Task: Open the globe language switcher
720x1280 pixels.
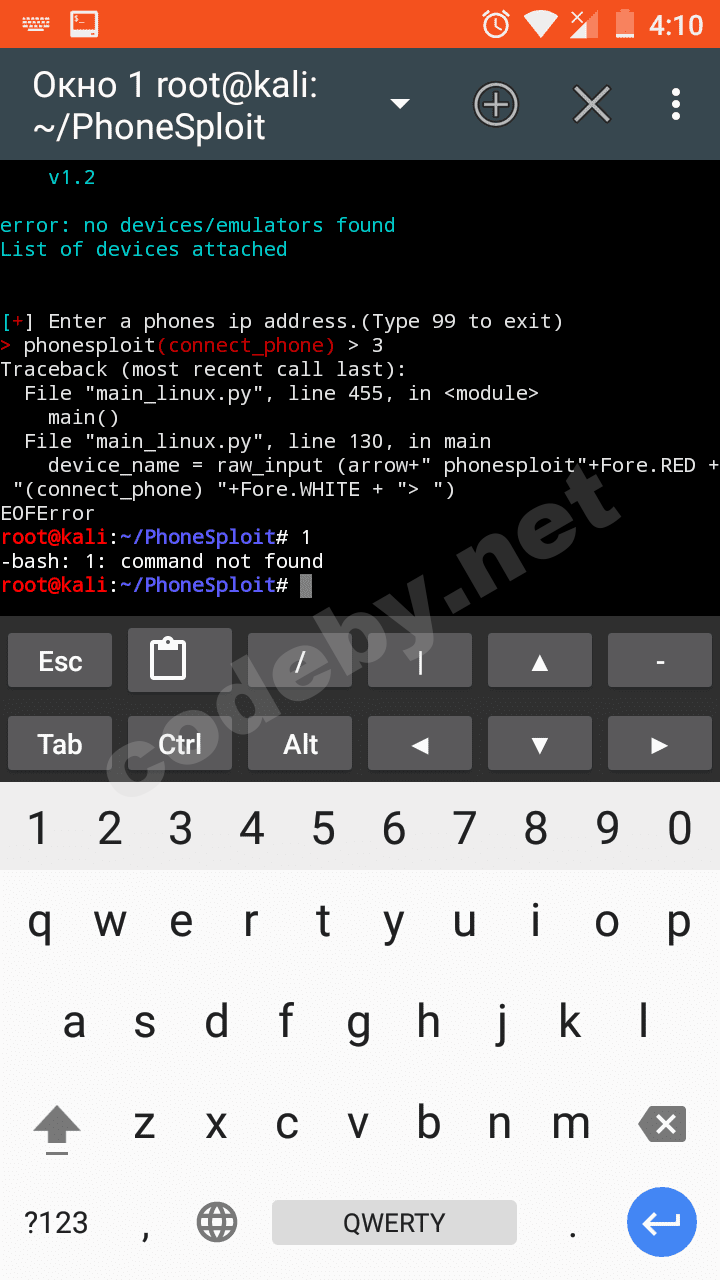Action: pyautogui.click(x=217, y=1222)
